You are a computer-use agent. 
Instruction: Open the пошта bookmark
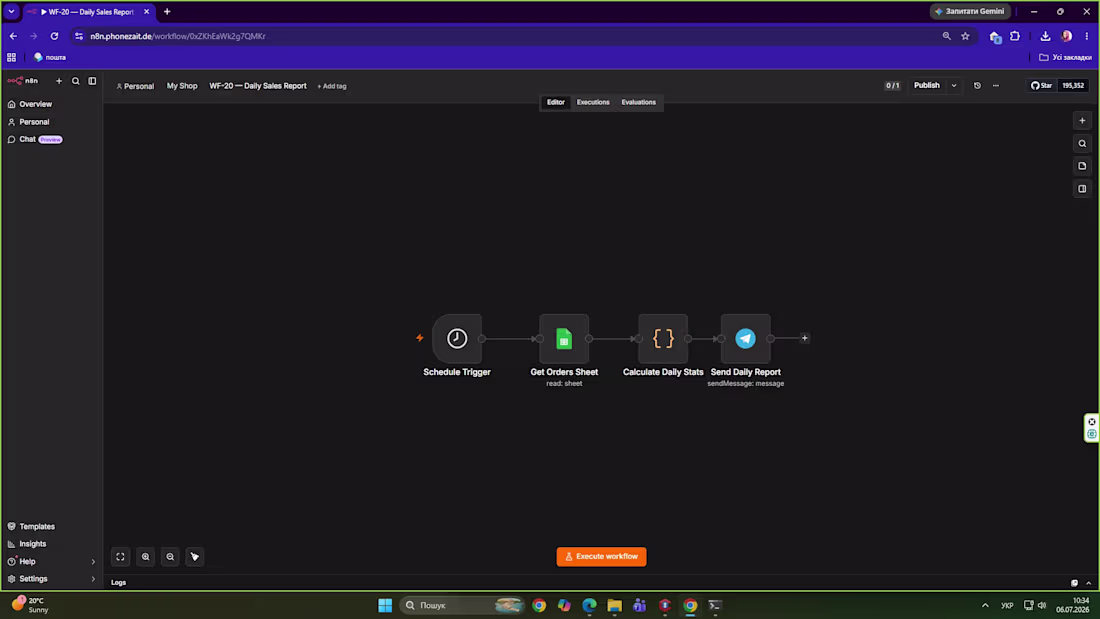point(50,58)
